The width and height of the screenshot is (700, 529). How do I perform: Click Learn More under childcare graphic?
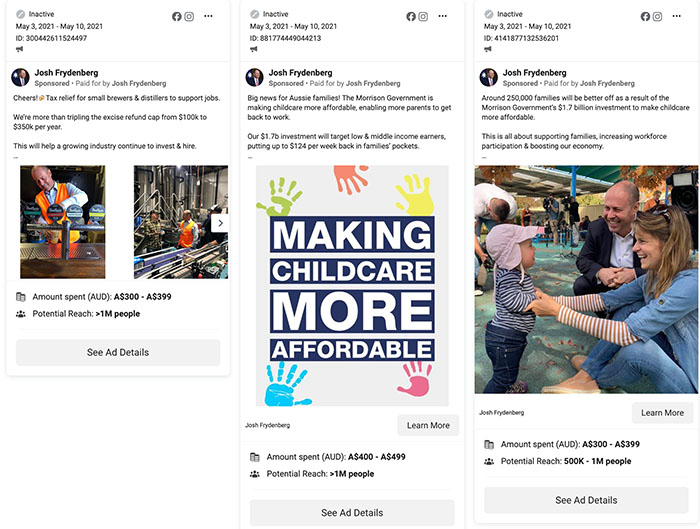click(x=428, y=425)
